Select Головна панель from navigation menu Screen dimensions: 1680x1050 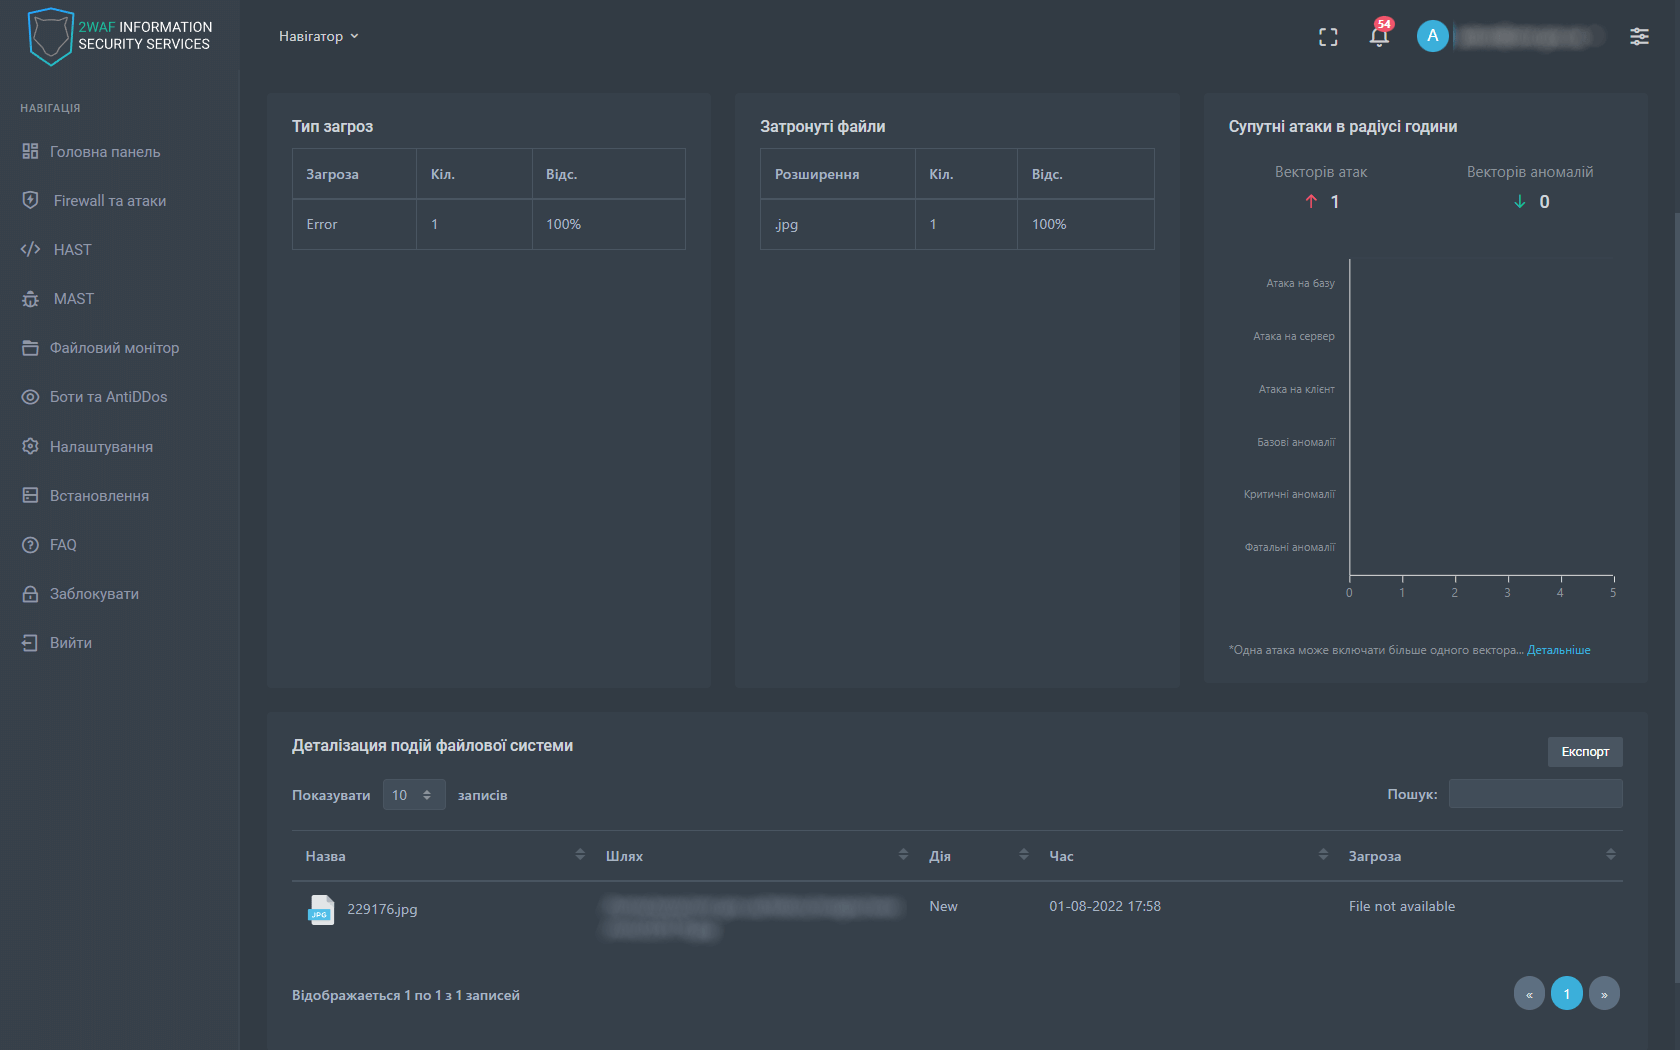[x=104, y=151]
